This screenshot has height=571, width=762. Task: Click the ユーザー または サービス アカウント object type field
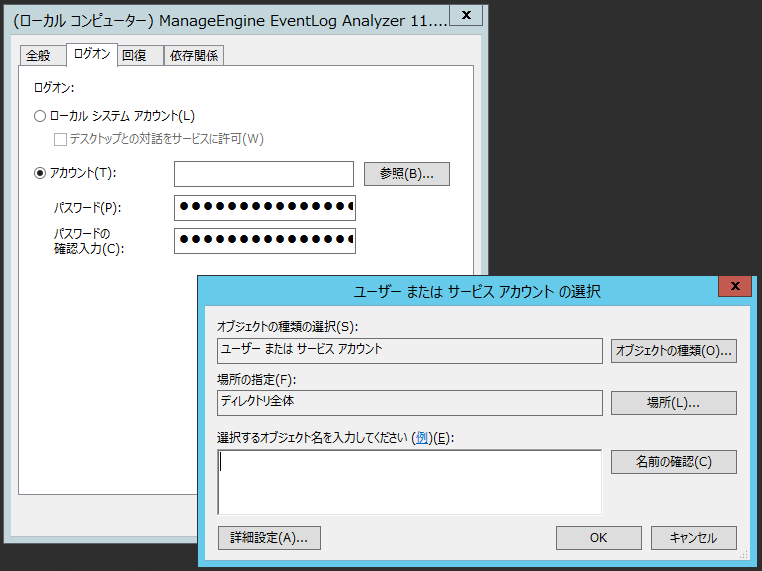[x=410, y=351]
